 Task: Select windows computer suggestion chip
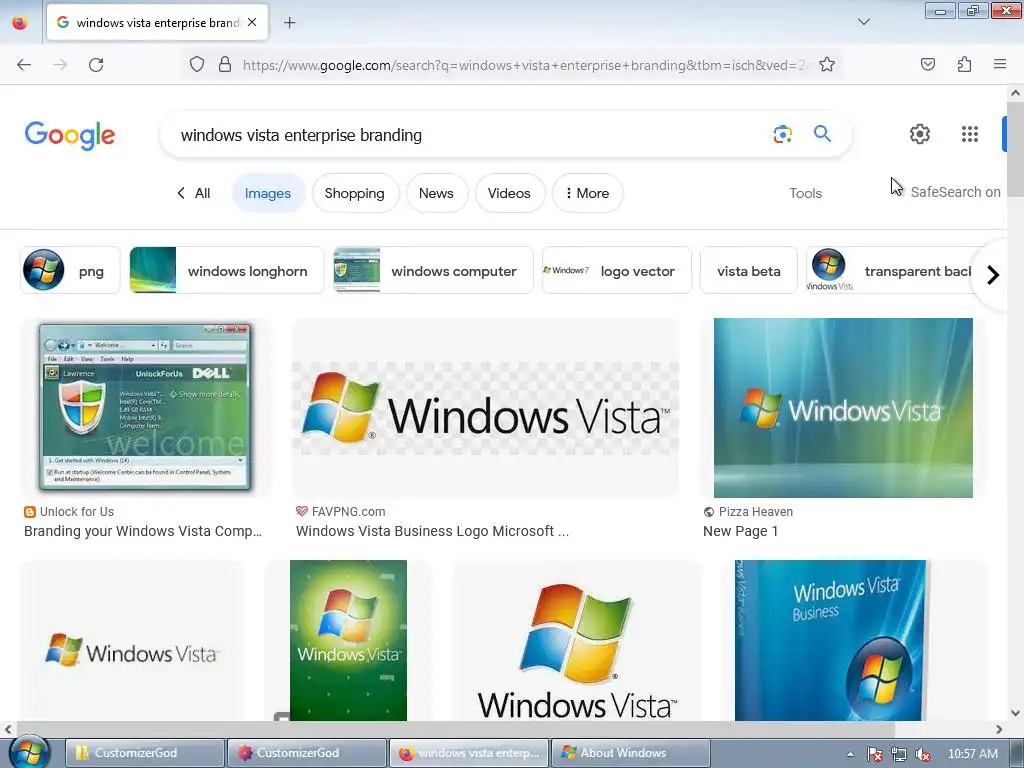point(433,270)
